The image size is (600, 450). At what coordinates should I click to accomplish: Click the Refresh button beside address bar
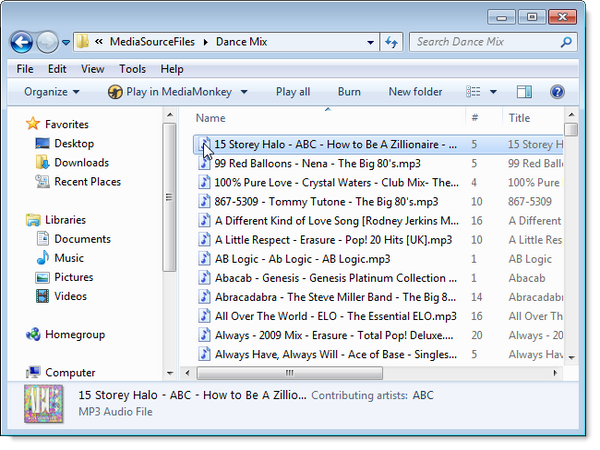point(392,42)
